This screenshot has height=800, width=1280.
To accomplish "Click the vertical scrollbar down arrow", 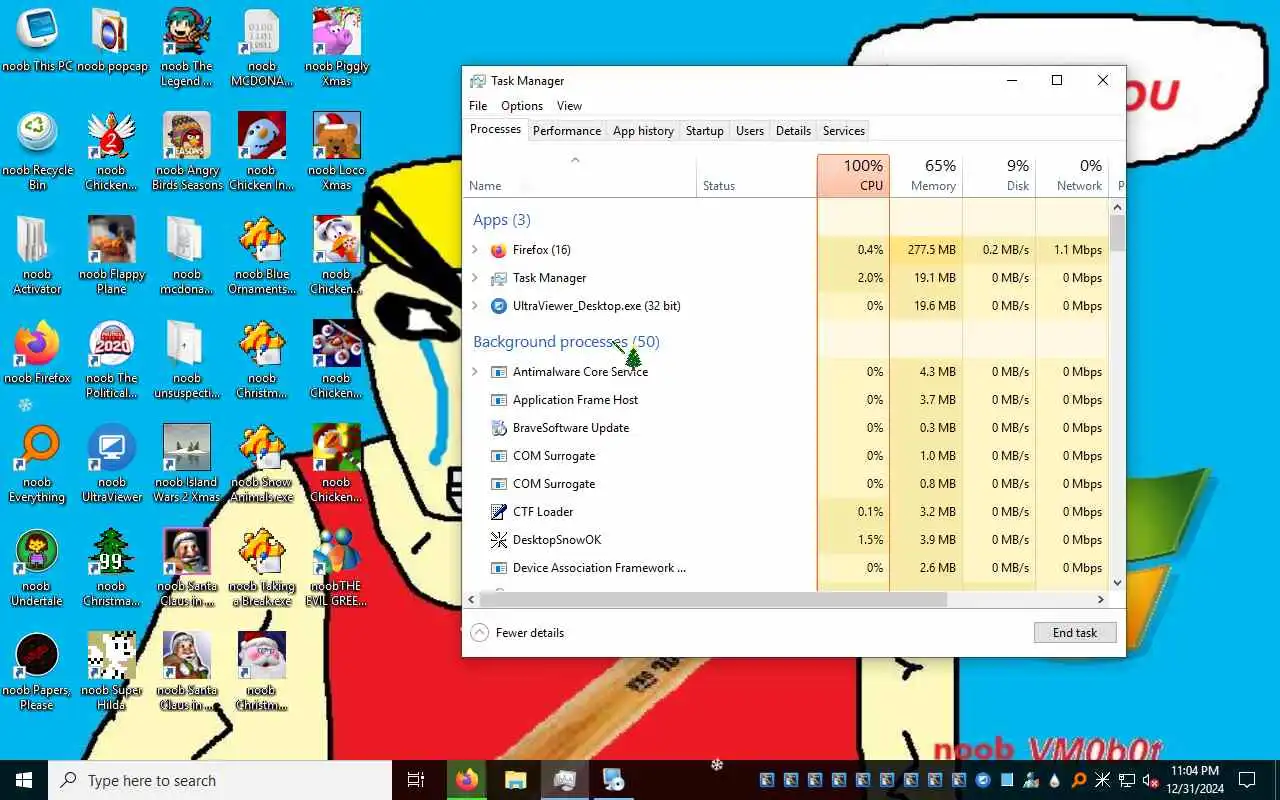I will click(x=1117, y=583).
